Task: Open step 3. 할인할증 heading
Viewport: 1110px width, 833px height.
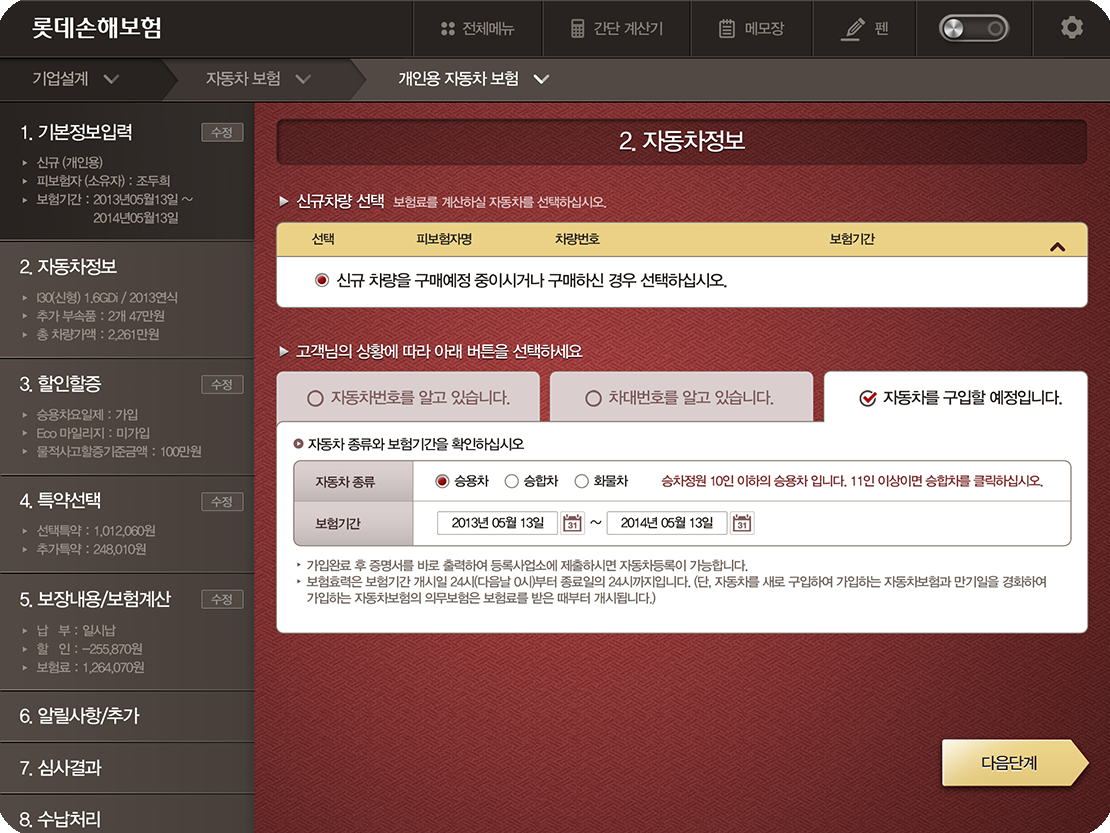Action: pyautogui.click(x=60, y=384)
